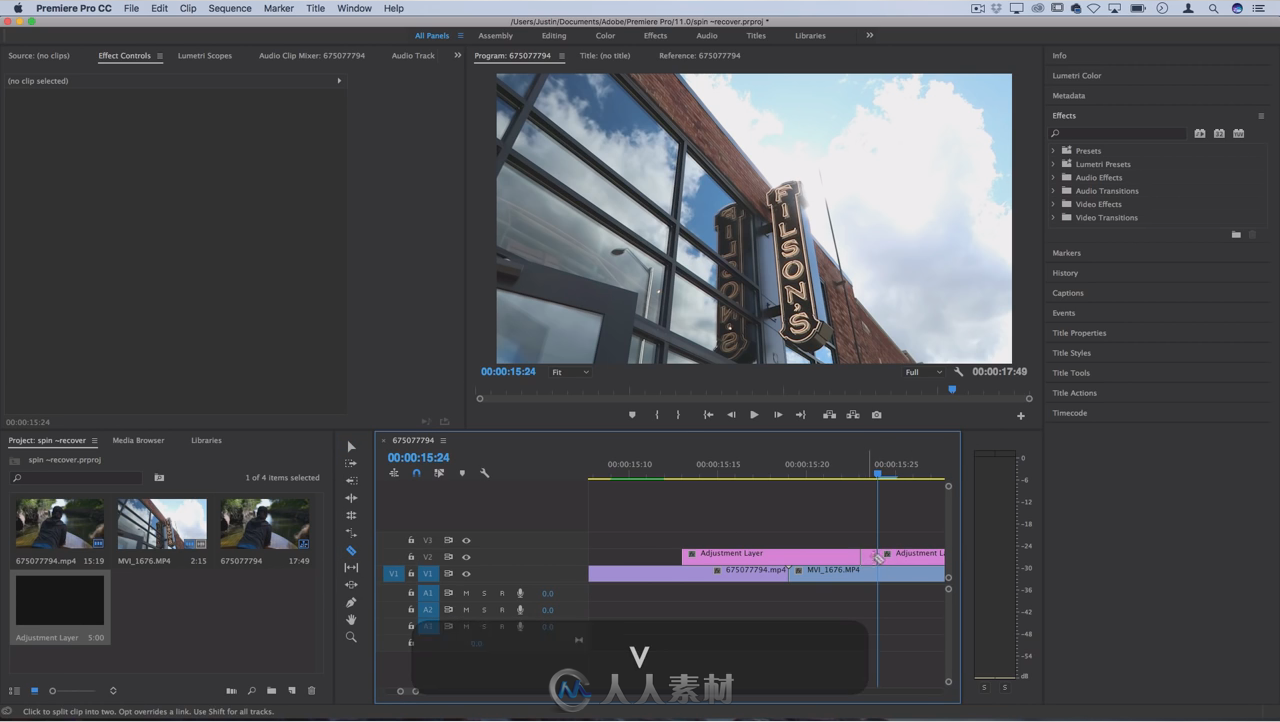This screenshot has width=1280, height=722.
Task: Mute audio track A1
Action: tap(466, 594)
